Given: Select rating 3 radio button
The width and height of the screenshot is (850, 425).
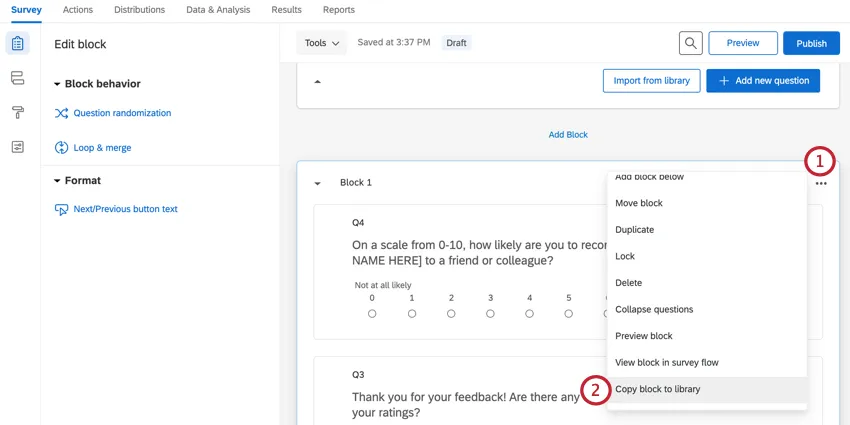Looking at the screenshot, I should coord(490,314).
